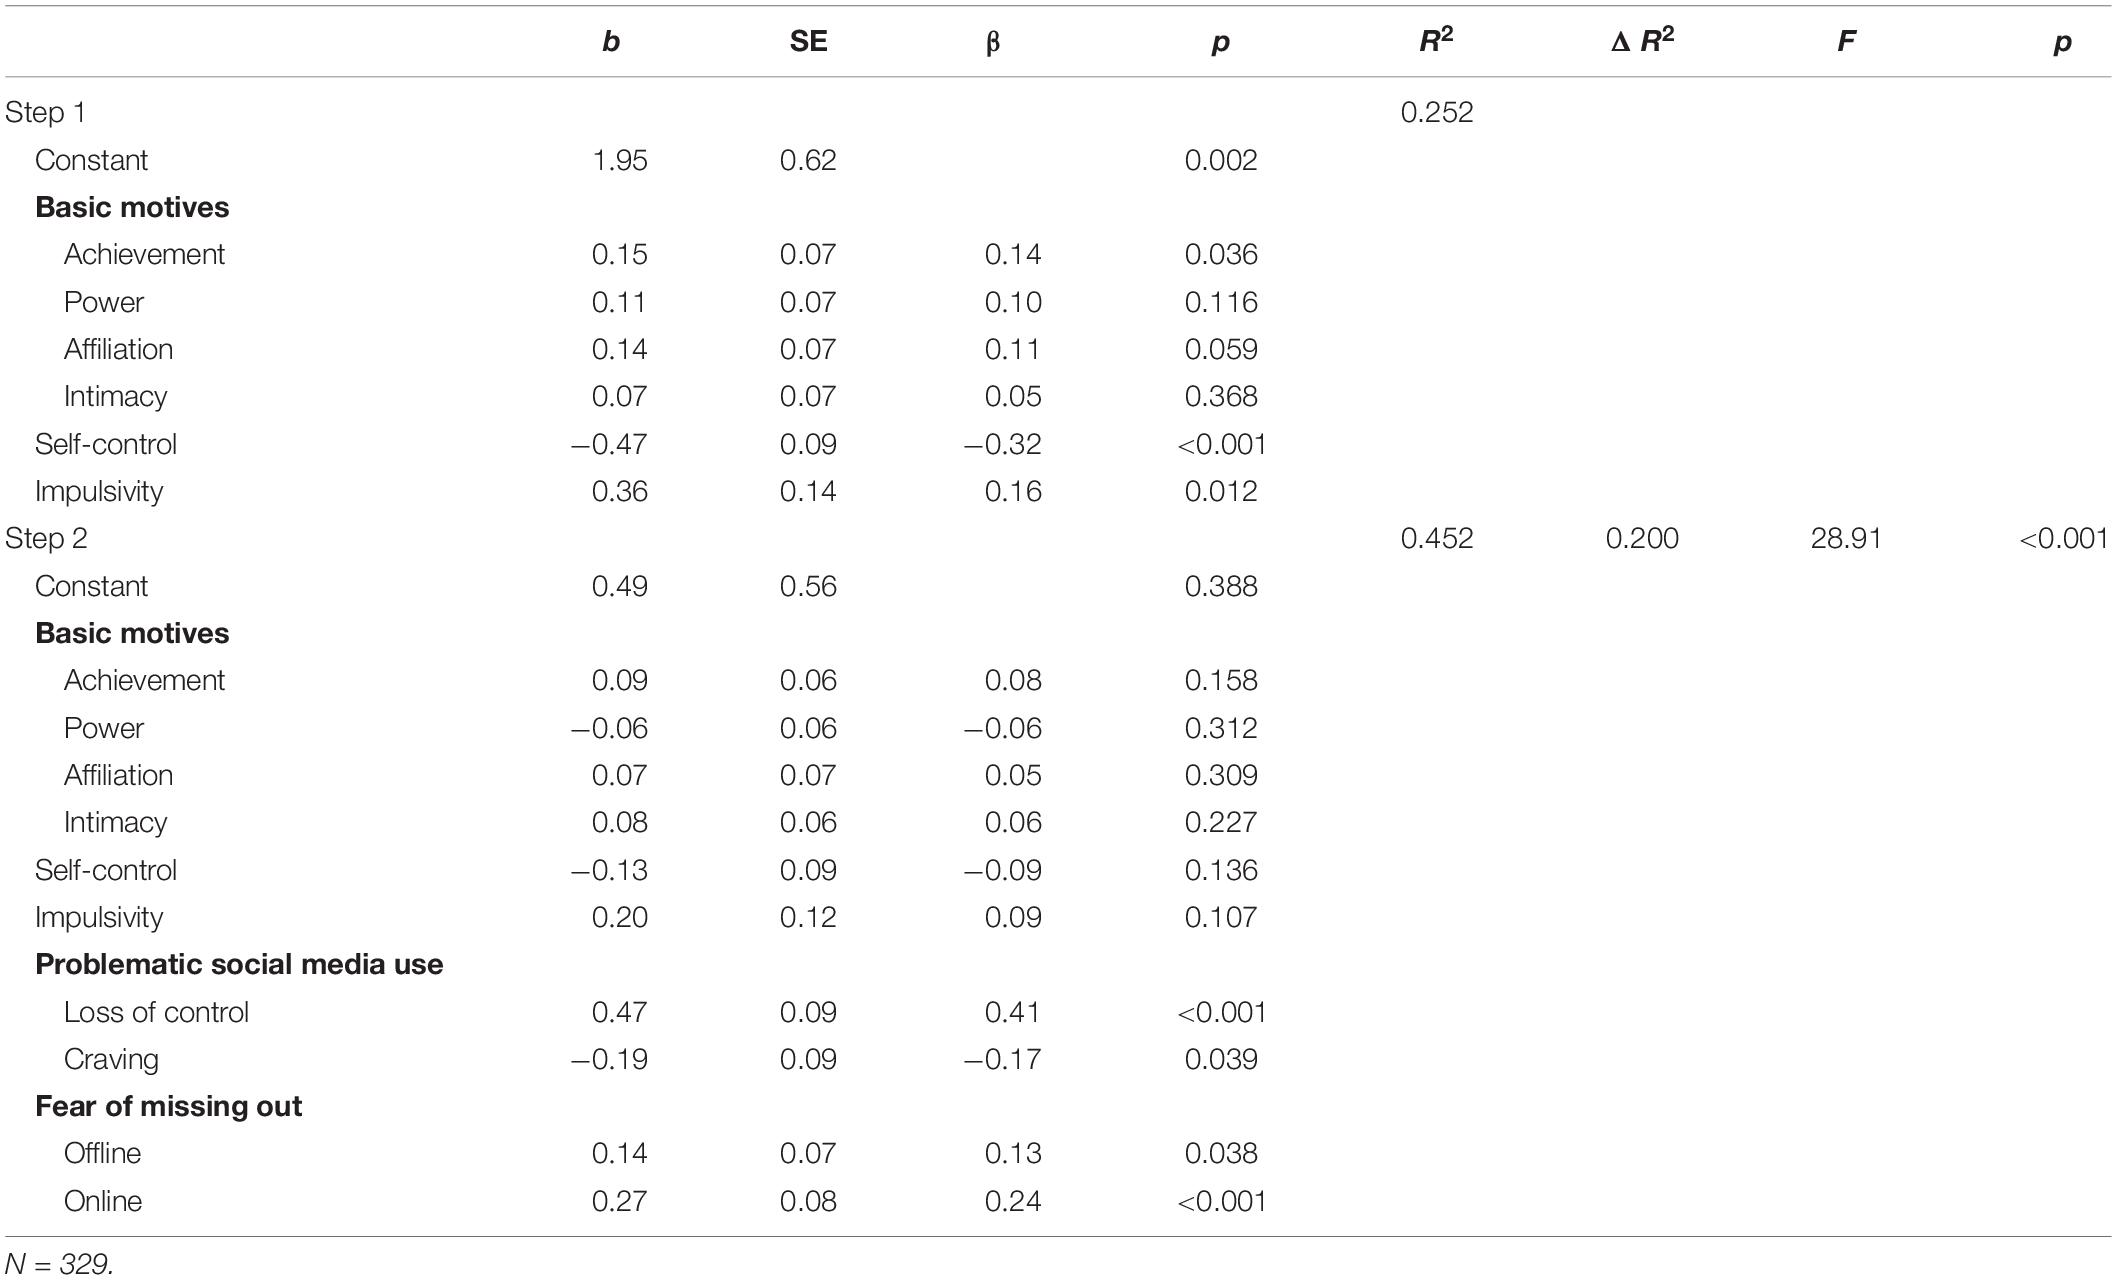2117x1280 pixels.
Task: Select Step 1 Intimacy p value 0.368
Action: [x=1221, y=396]
